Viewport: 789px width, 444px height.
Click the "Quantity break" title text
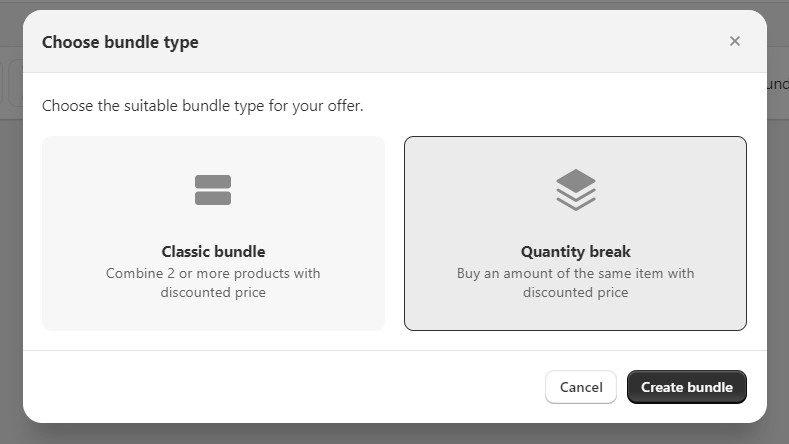coord(575,252)
